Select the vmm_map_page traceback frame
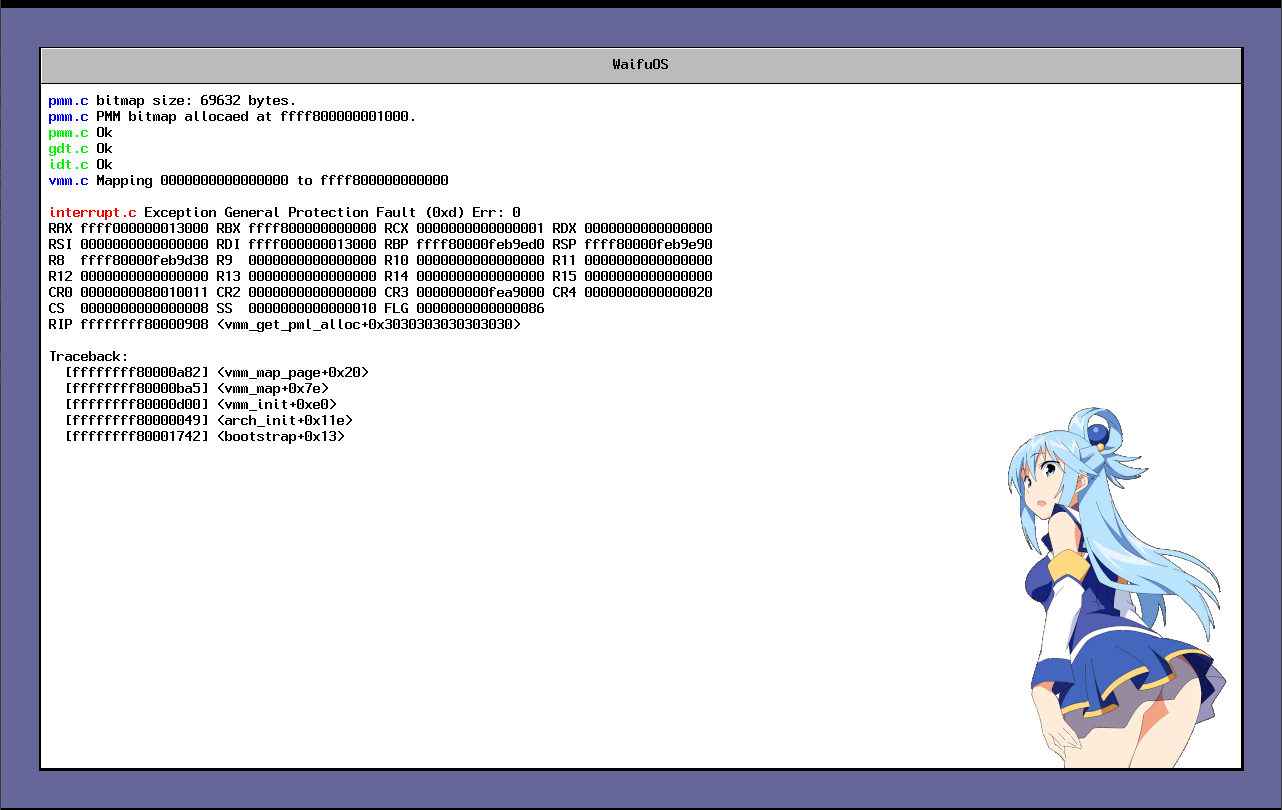 215,372
